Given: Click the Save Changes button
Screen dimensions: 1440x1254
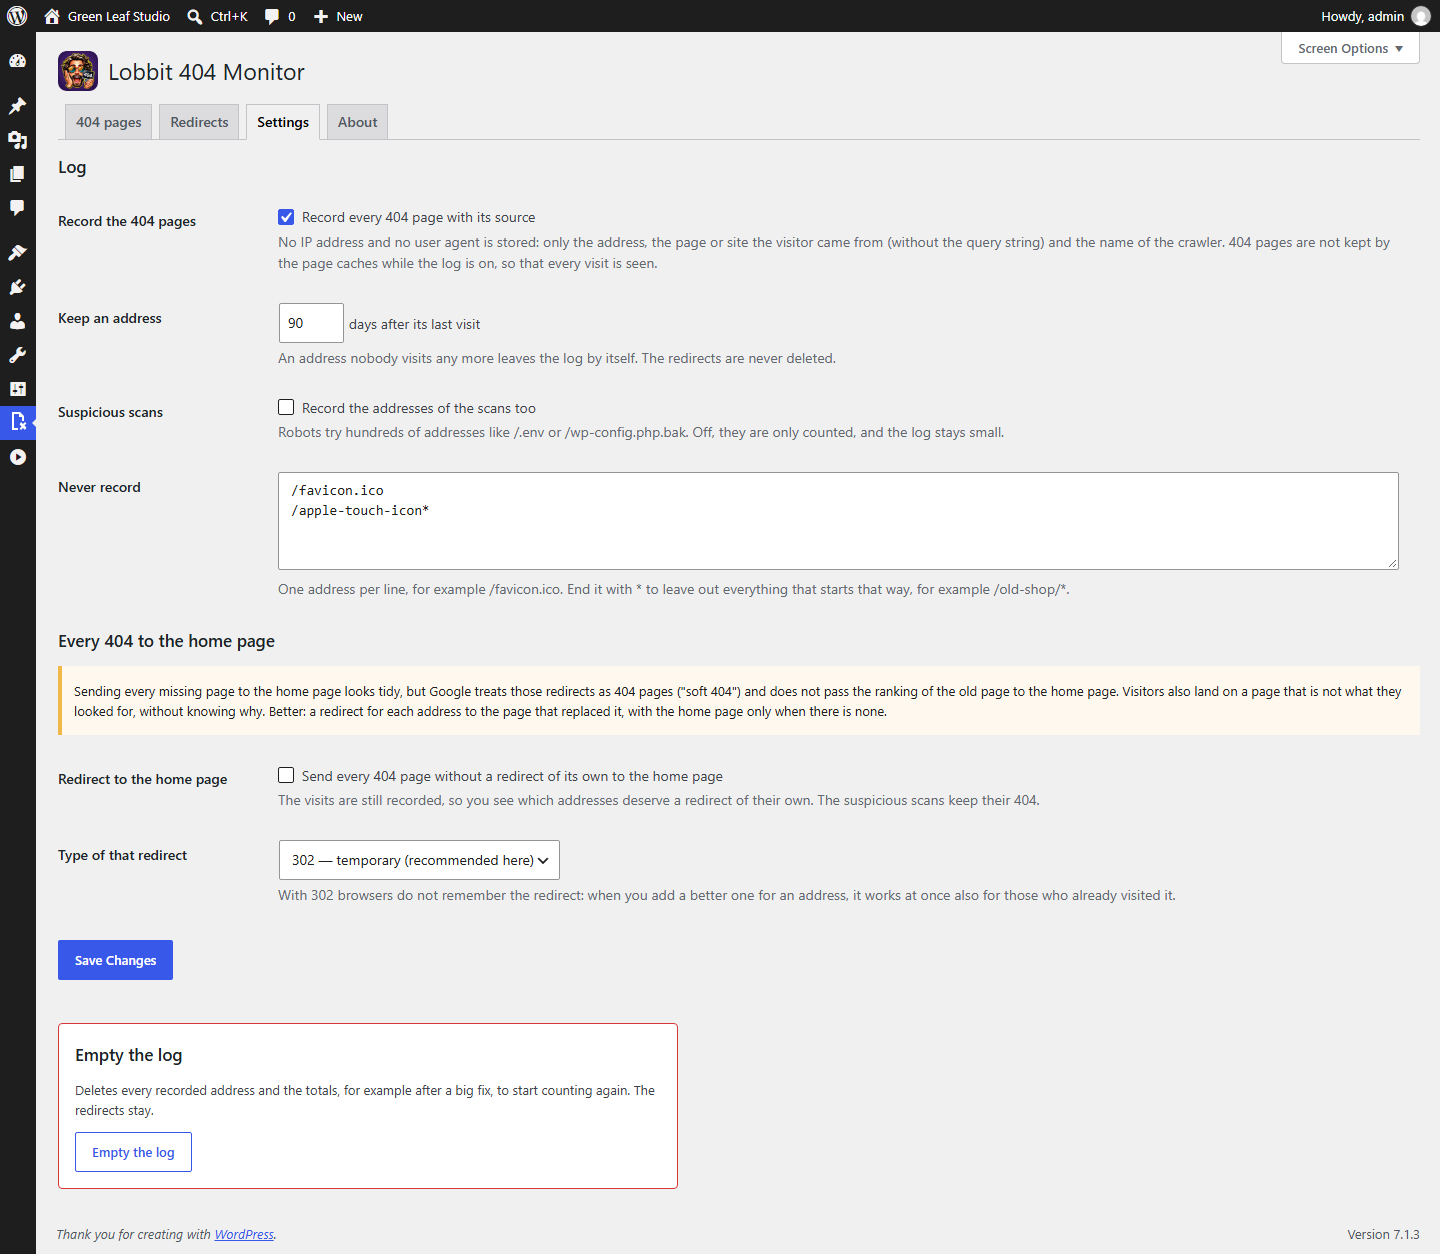Looking at the screenshot, I should click(115, 960).
